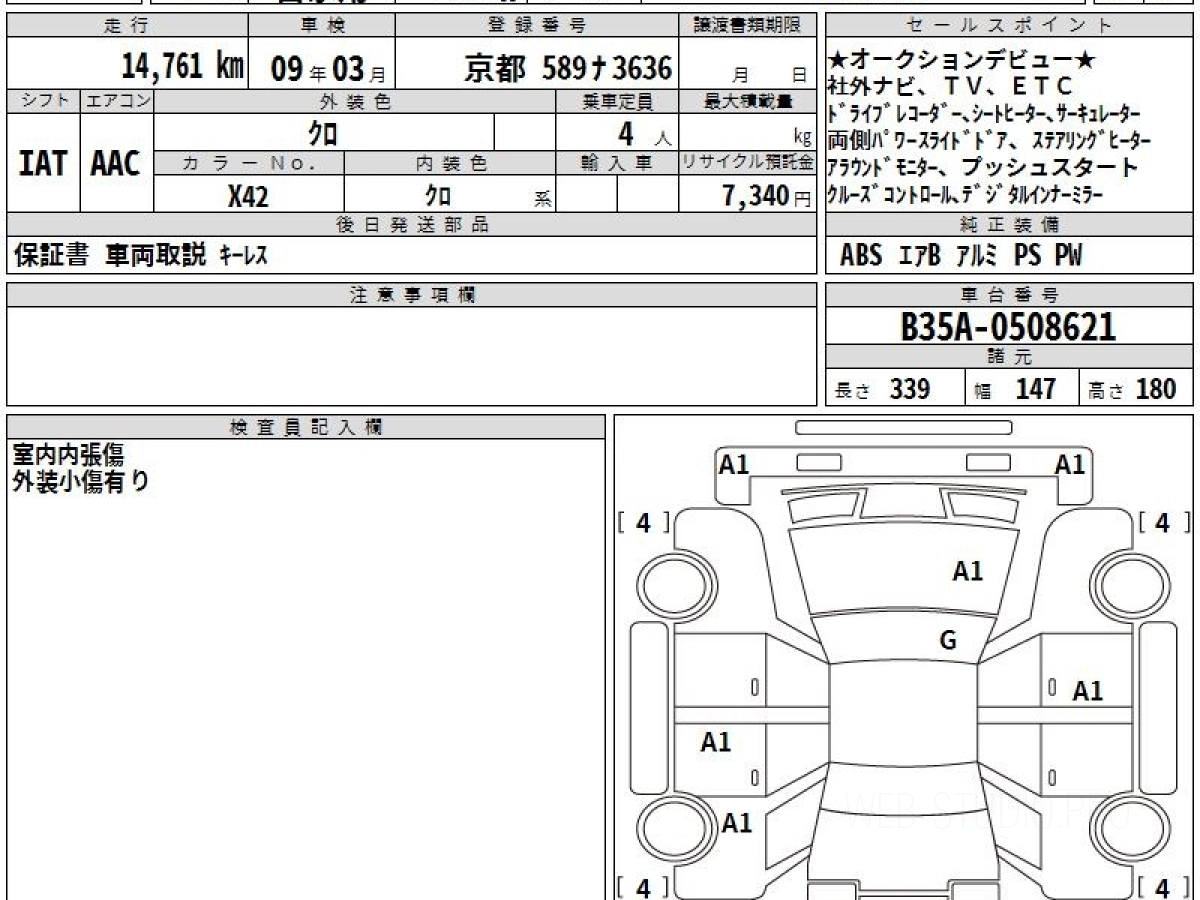Click the A1 mark beside the rear wheel circle
The width and height of the screenshot is (1200, 900).
coord(737,823)
